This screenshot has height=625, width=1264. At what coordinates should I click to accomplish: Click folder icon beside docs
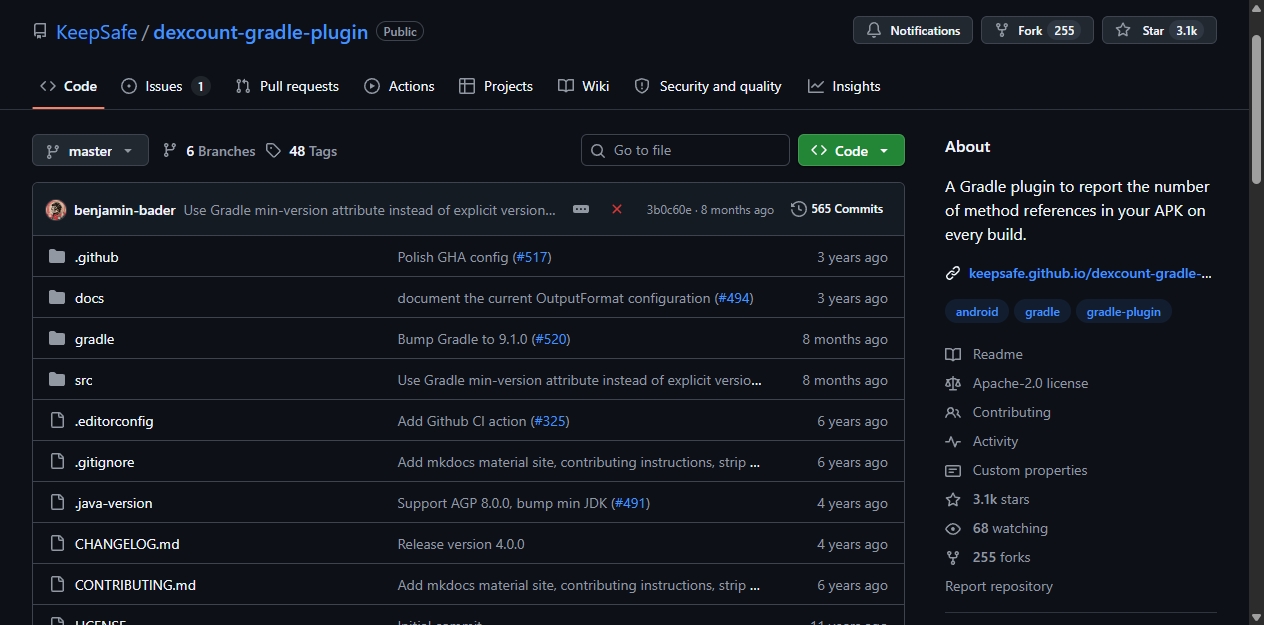57,298
